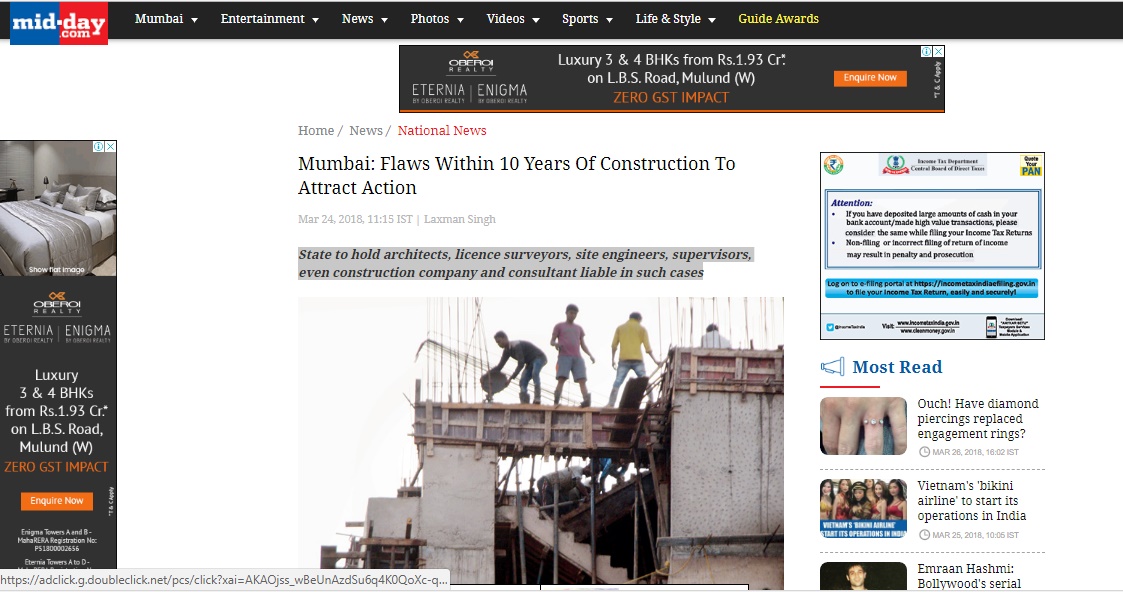Close the left sidebar Oberoi ad

(x=110, y=146)
